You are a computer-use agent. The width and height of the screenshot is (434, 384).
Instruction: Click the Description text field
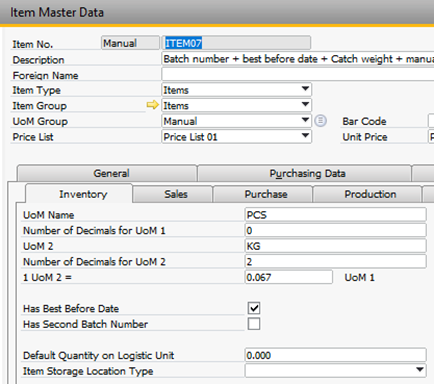tap(298, 59)
